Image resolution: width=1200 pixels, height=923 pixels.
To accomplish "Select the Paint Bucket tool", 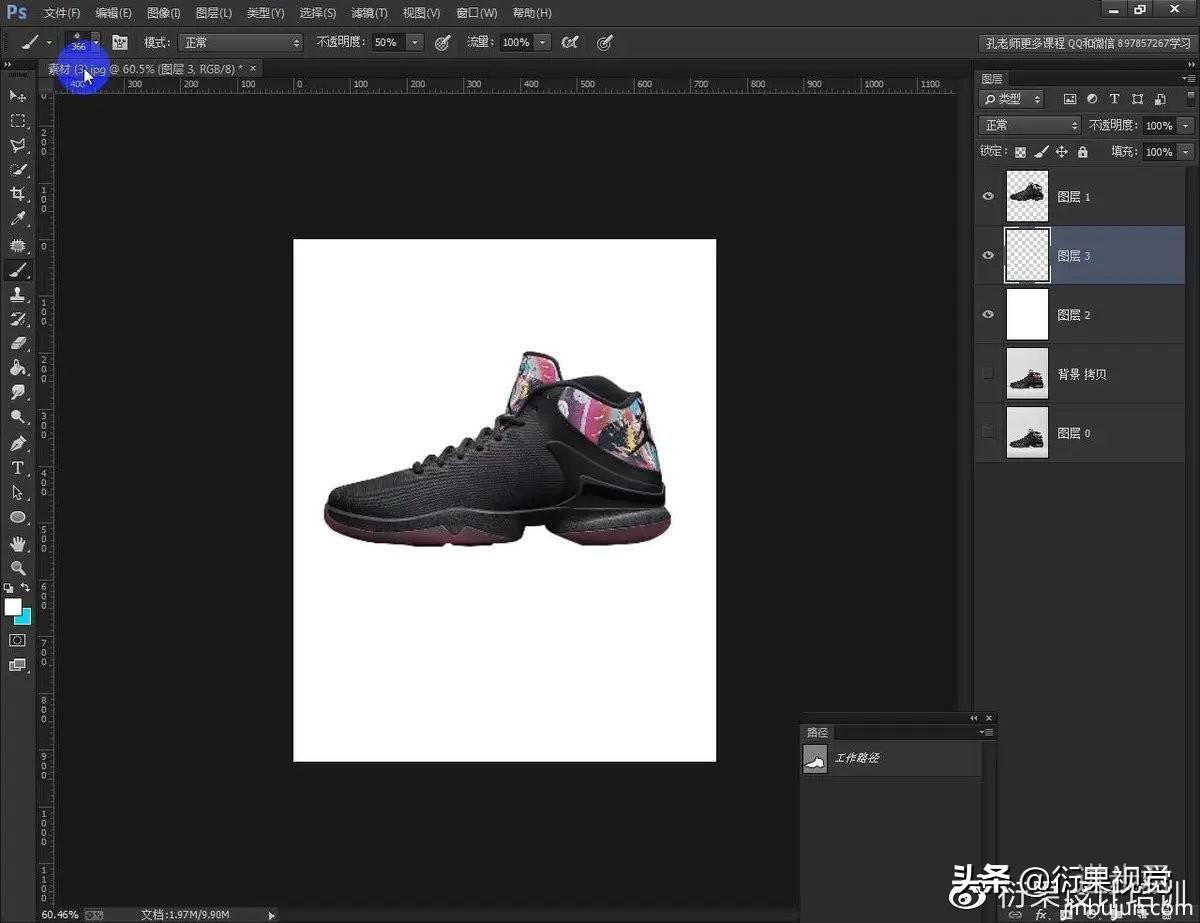I will (x=17, y=368).
